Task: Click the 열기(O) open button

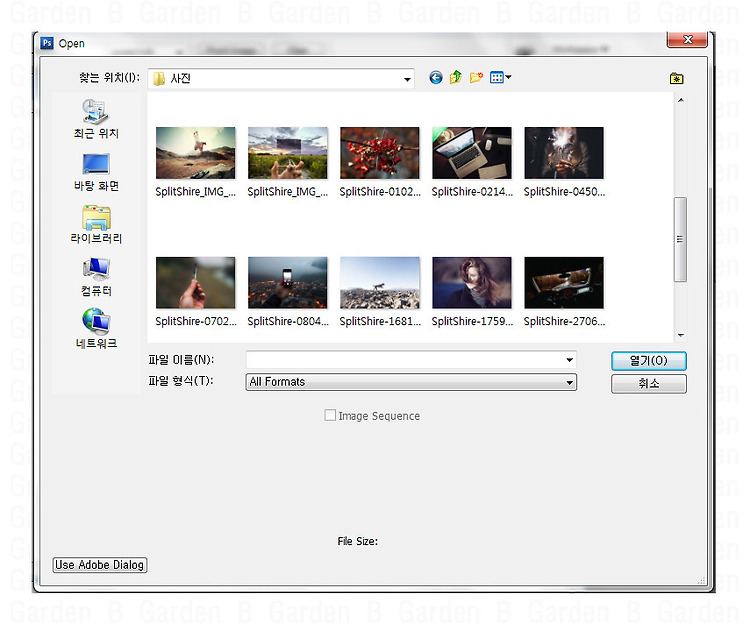Action: [x=649, y=361]
